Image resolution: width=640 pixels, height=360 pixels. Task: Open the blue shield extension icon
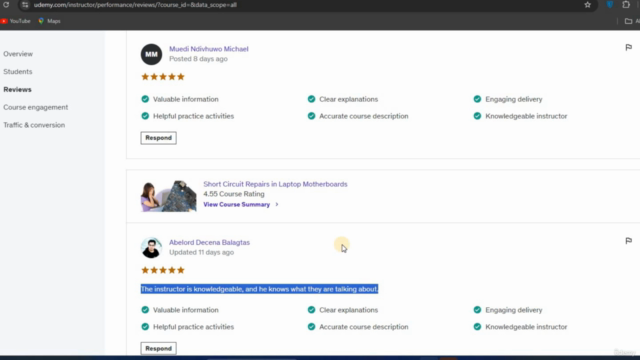click(610, 4)
